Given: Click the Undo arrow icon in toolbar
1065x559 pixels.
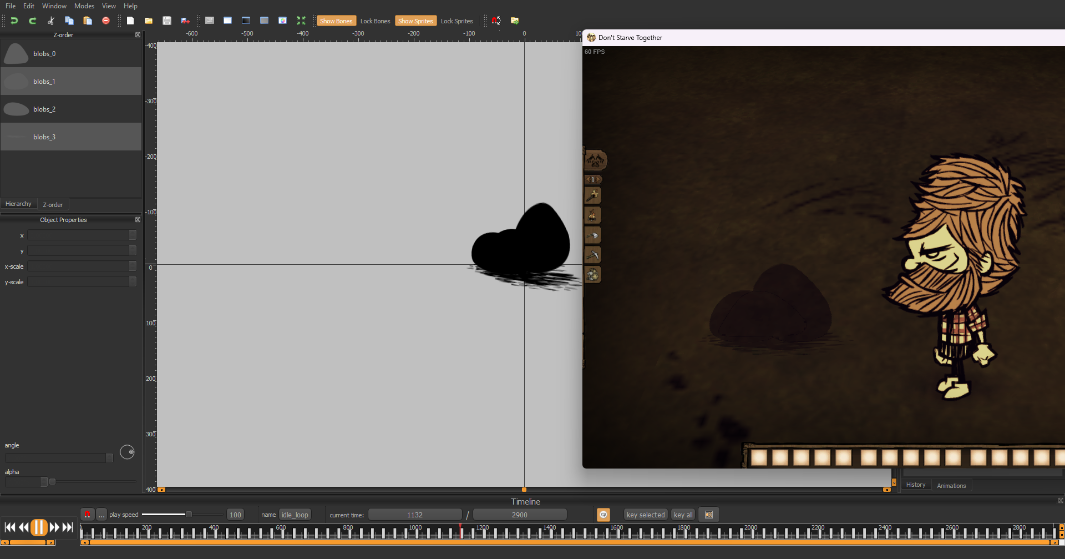Looking at the screenshot, I should pos(14,20).
